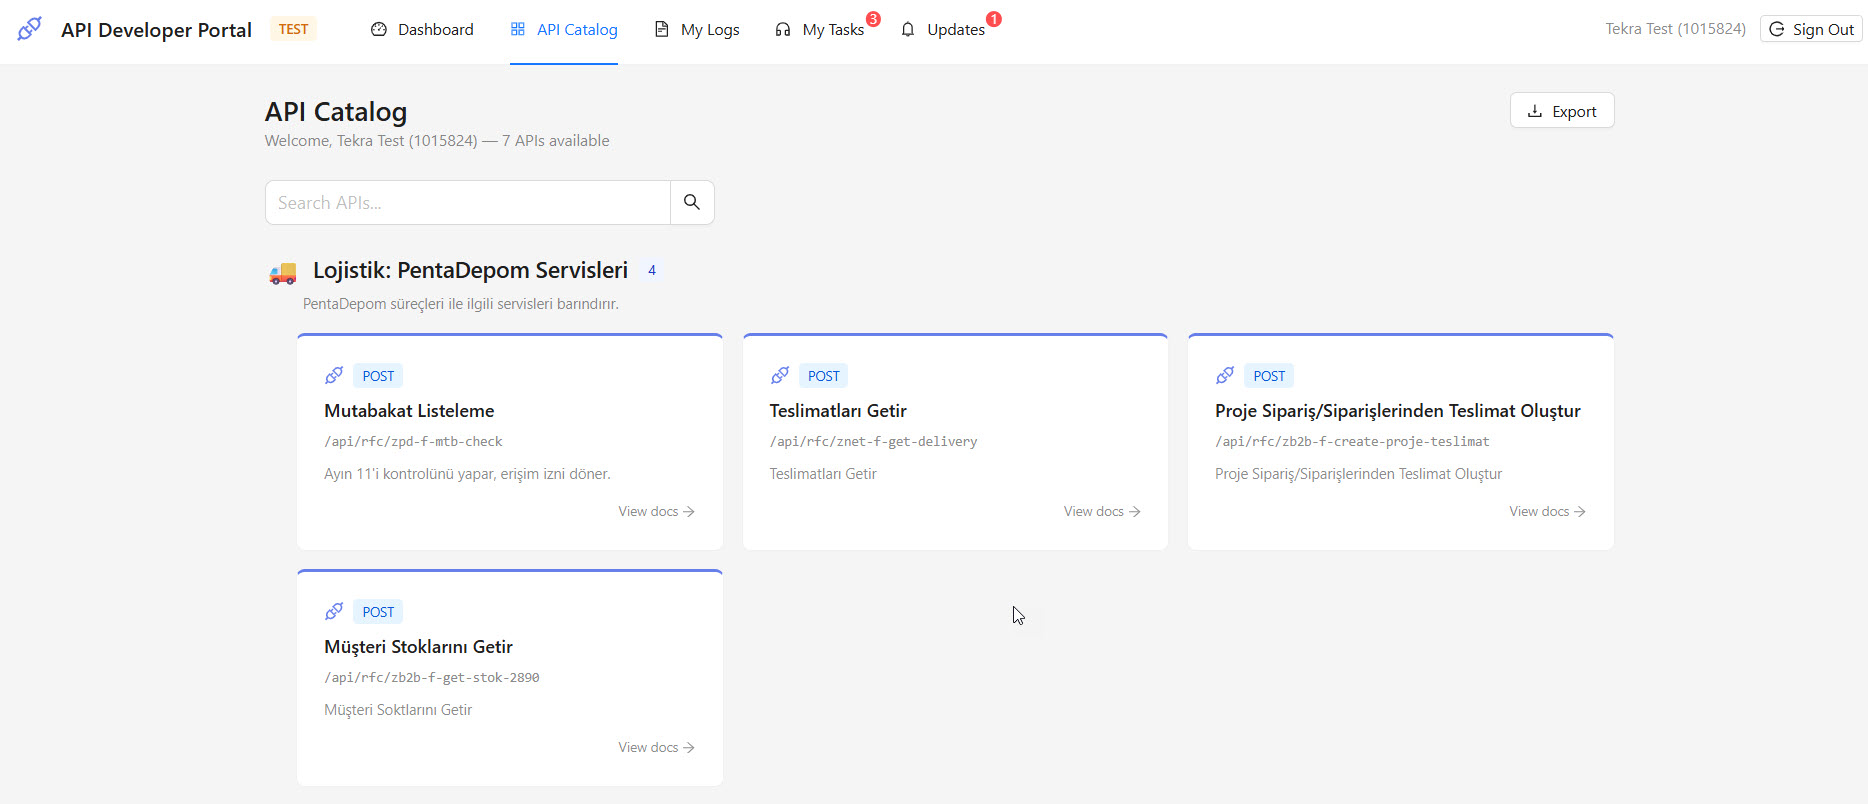Open the My Tasks tab
This screenshot has width=1868, height=804.
click(x=819, y=30)
